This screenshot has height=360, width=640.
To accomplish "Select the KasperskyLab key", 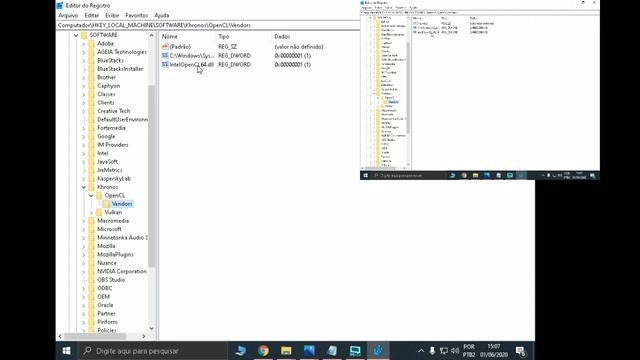I will [114, 178].
